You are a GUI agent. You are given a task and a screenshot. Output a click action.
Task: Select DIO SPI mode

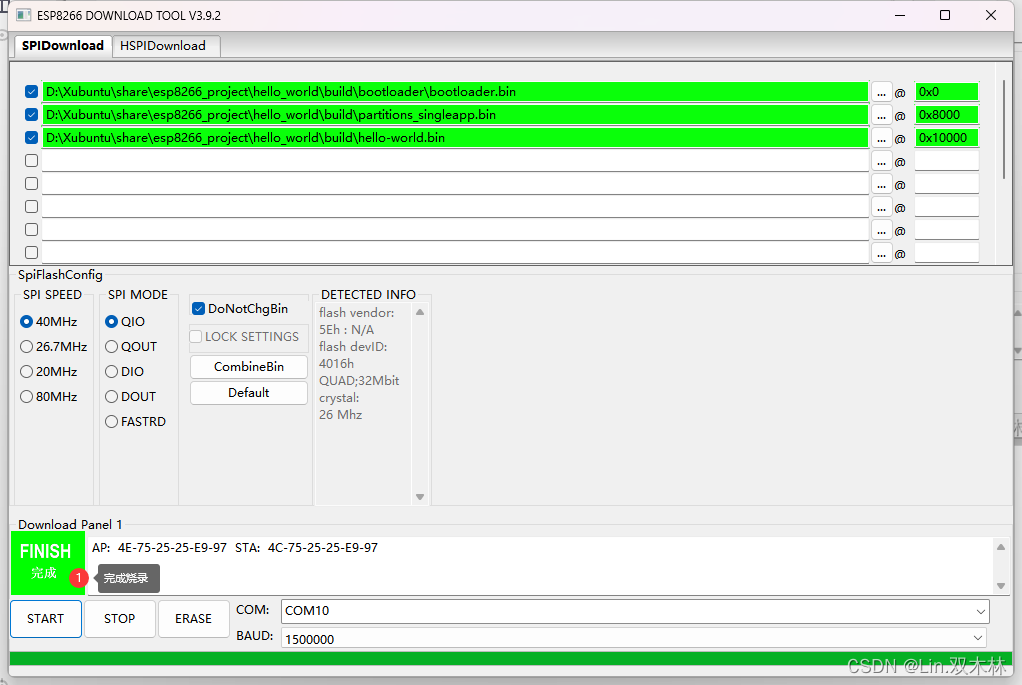pyautogui.click(x=111, y=371)
